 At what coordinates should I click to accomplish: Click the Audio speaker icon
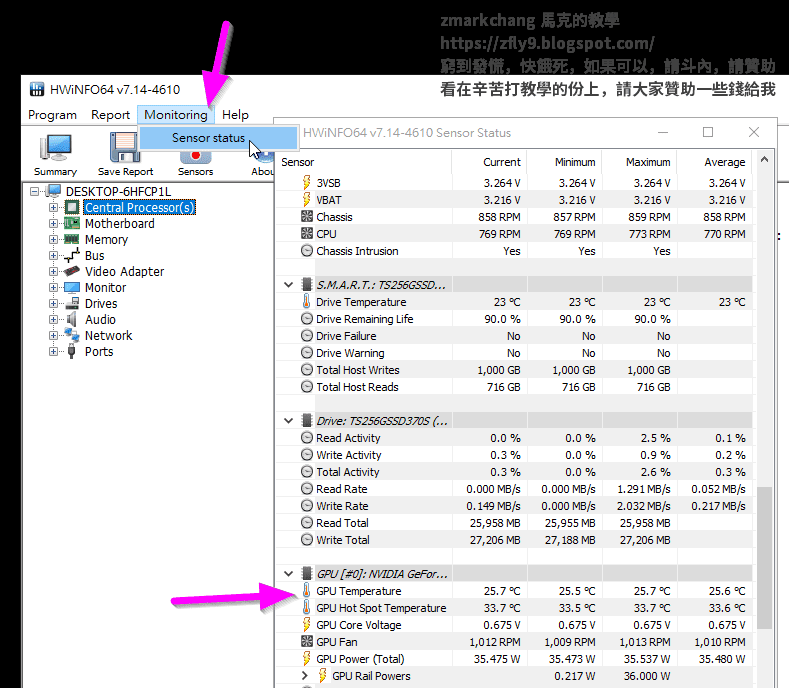72,319
